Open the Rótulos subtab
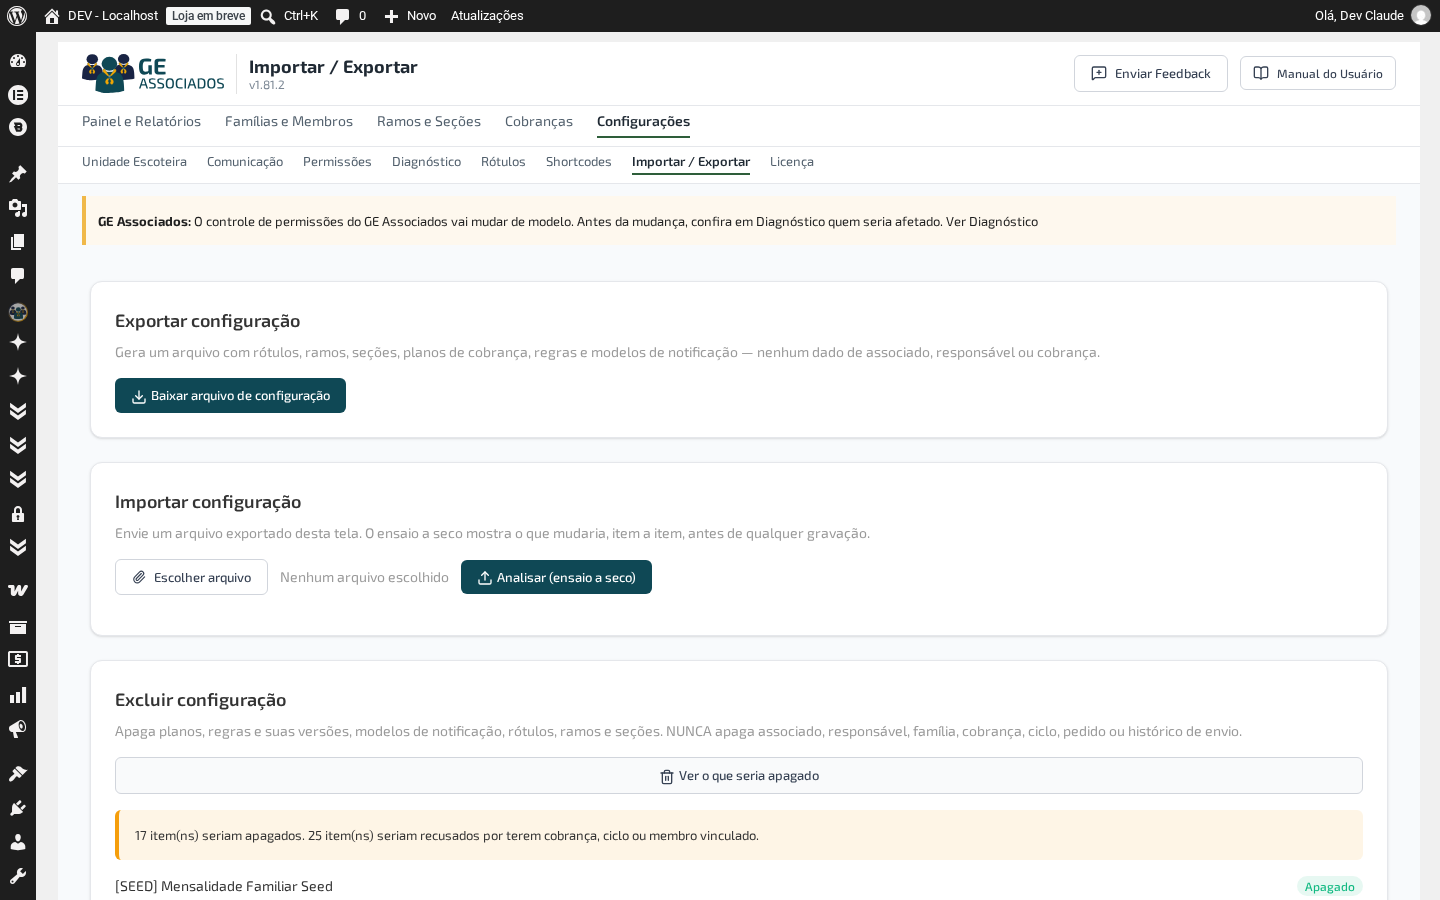The height and width of the screenshot is (900, 1440). 503,162
